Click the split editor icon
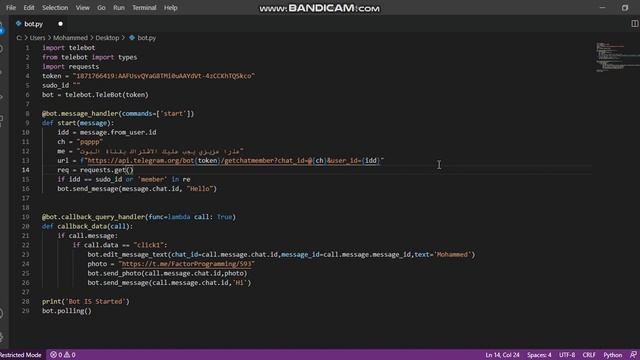 point(635,24)
